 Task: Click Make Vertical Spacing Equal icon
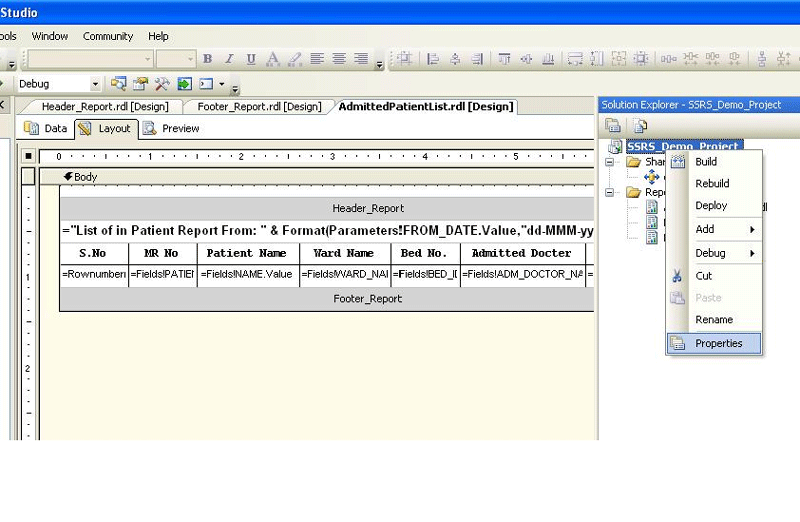point(762,59)
